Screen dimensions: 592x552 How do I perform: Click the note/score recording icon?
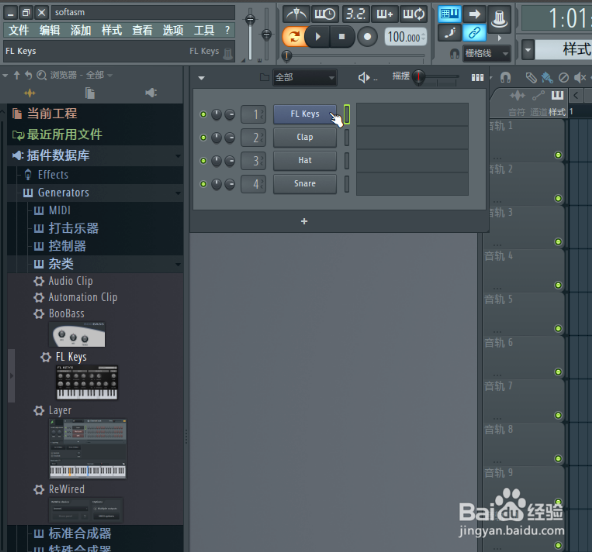450,33
